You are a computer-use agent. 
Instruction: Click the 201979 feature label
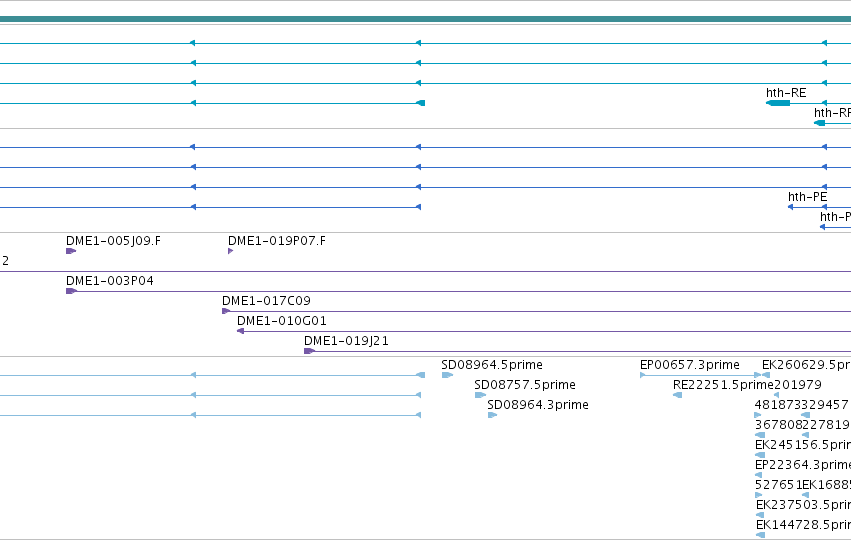[798, 385]
